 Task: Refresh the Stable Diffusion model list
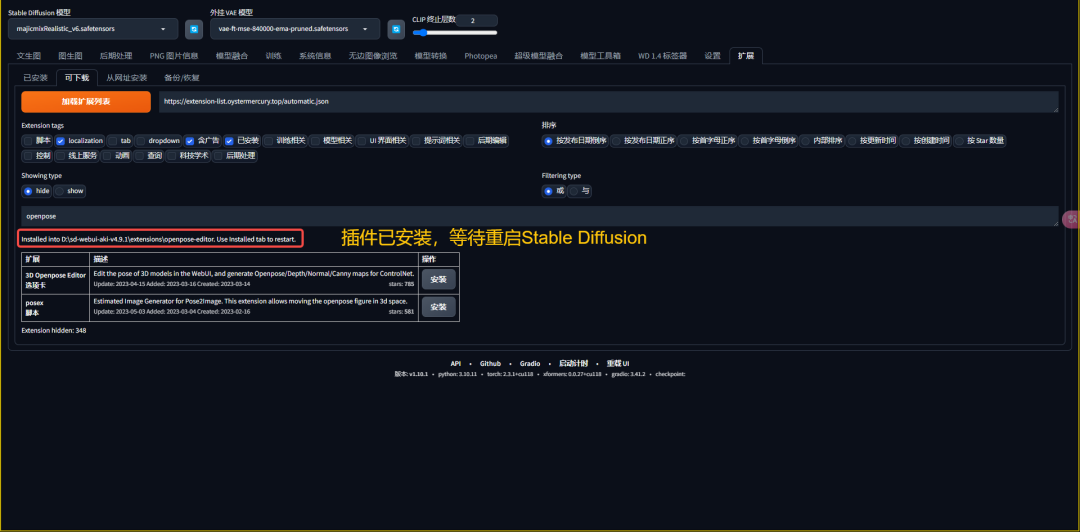pyautogui.click(x=194, y=29)
